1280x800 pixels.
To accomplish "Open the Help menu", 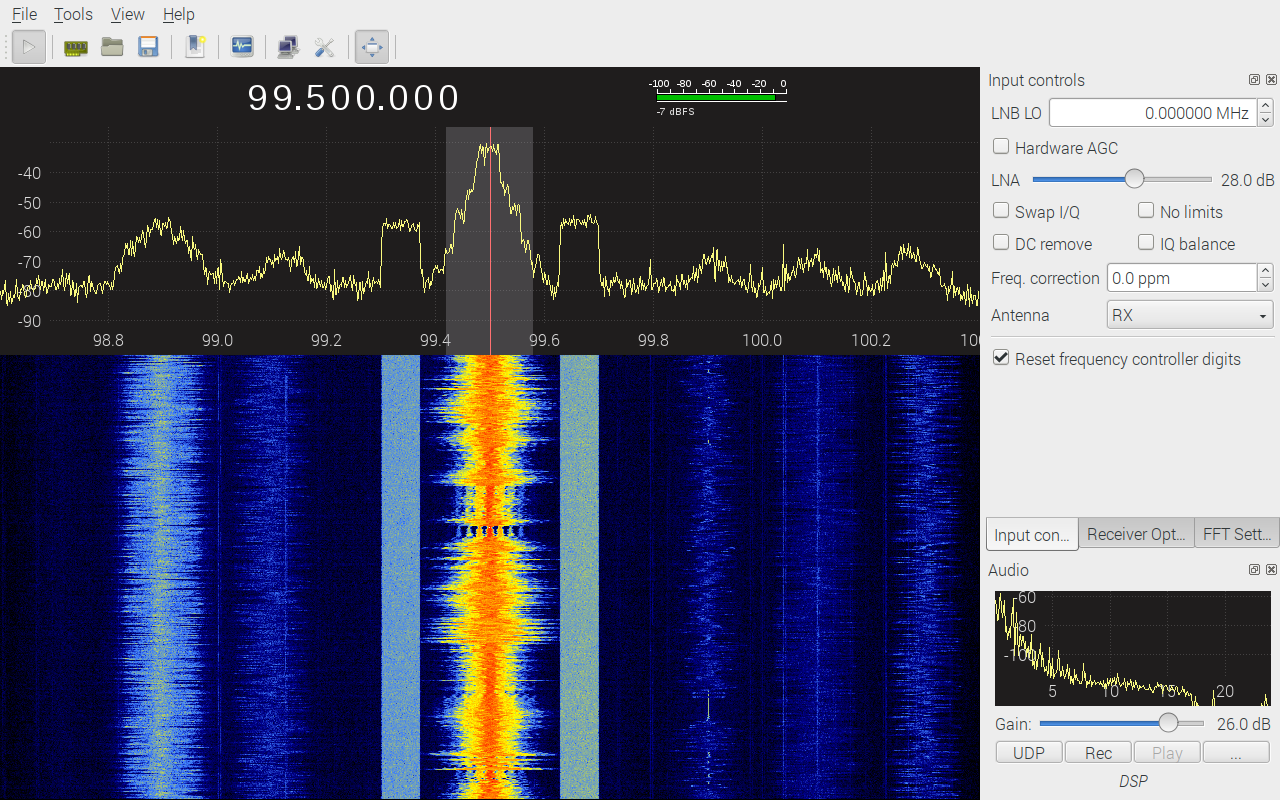I will pos(179,14).
